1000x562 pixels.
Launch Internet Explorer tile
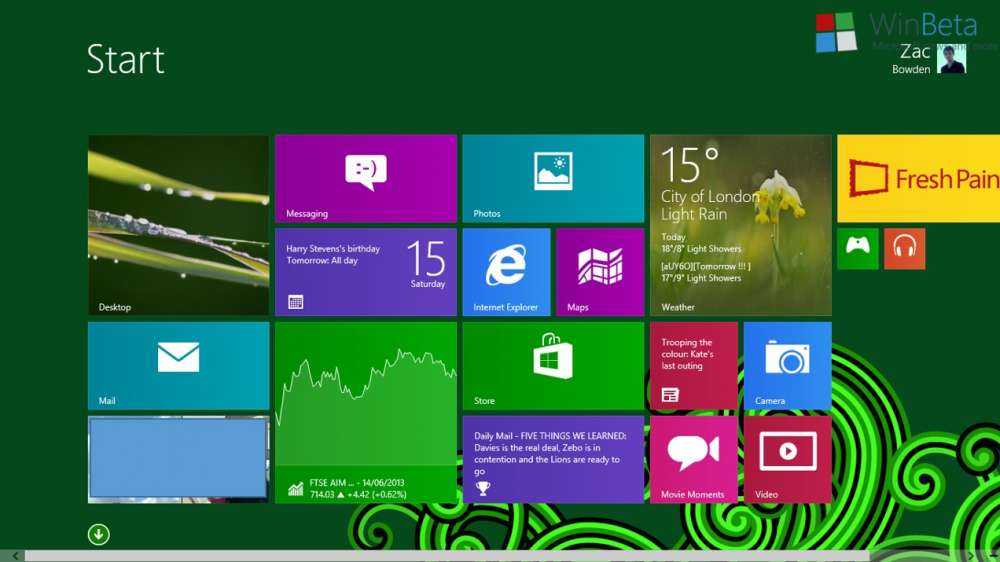(506, 272)
